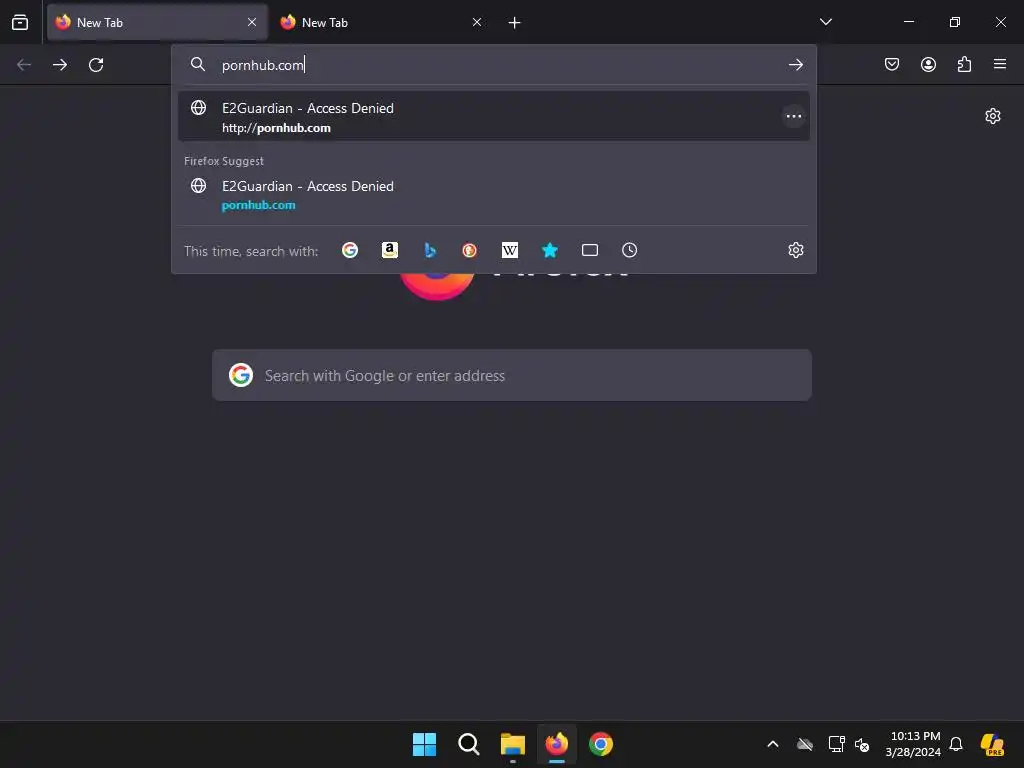Open a new tab with plus button
The height and width of the screenshot is (768, 1024).
pos(515,23)
